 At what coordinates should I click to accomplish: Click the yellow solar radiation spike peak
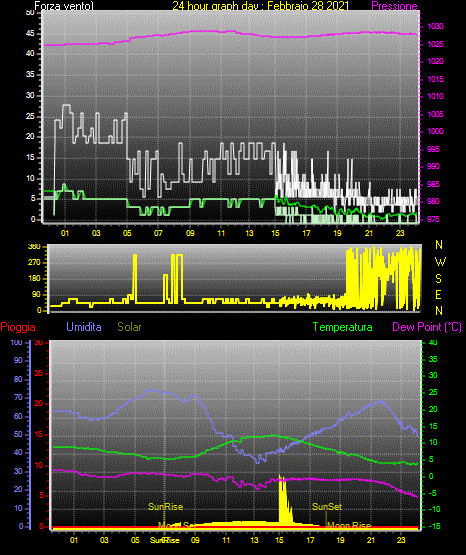point(280,476)
